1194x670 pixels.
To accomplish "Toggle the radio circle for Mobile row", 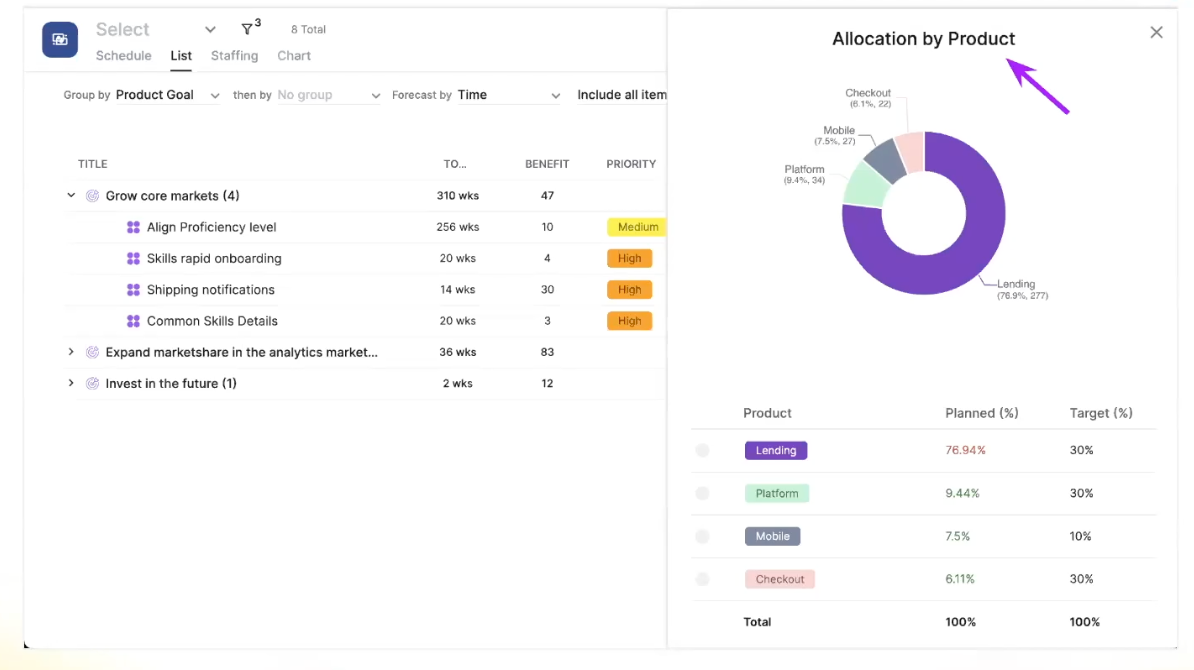I will coord(702,537).
